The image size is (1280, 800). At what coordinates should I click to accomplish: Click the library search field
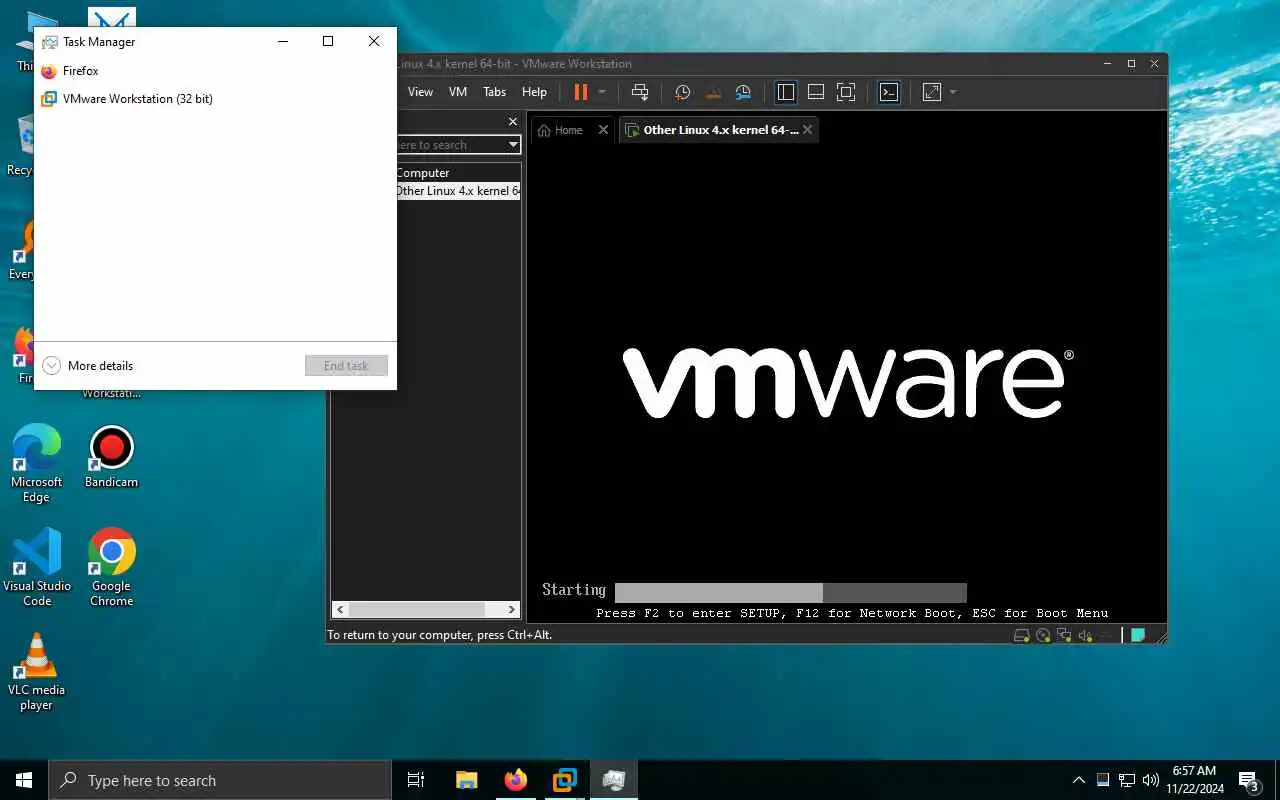pyautogui.click(x=450, y=145)
